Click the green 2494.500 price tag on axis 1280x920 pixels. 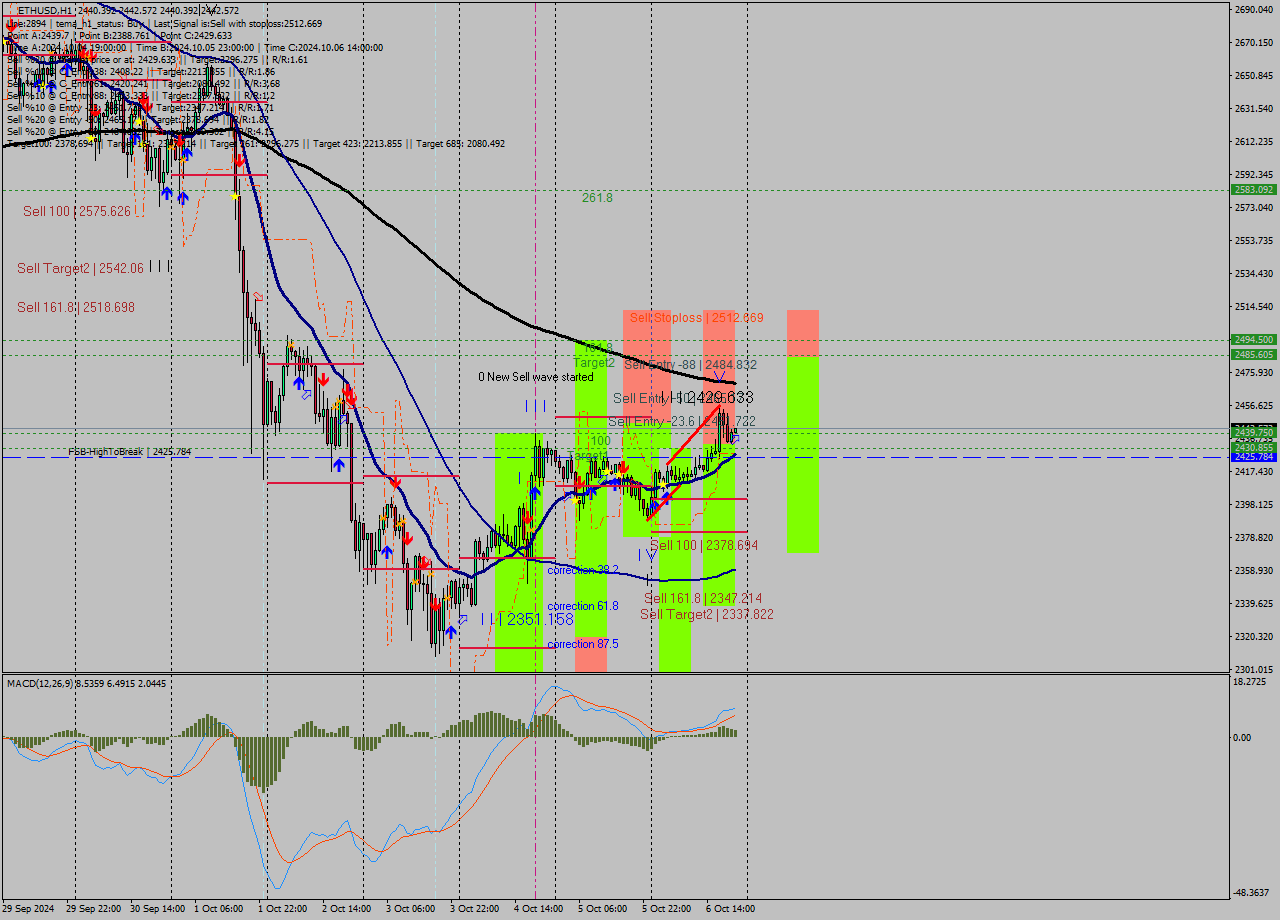coord(1253,339)
